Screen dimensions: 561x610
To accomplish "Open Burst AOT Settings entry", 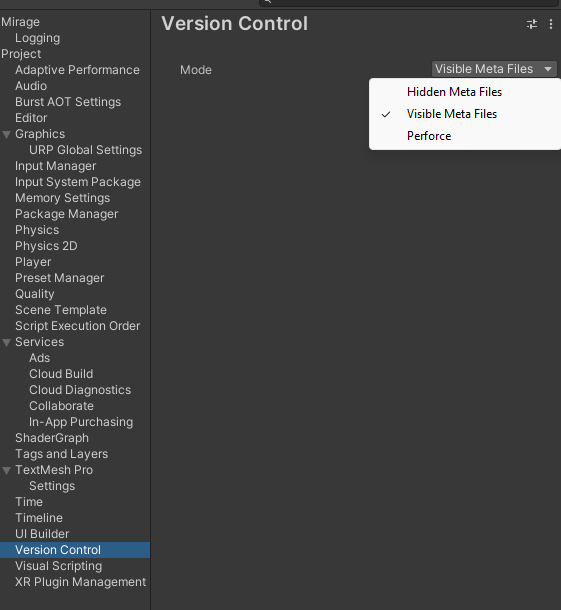I will (x=68, y=102).
